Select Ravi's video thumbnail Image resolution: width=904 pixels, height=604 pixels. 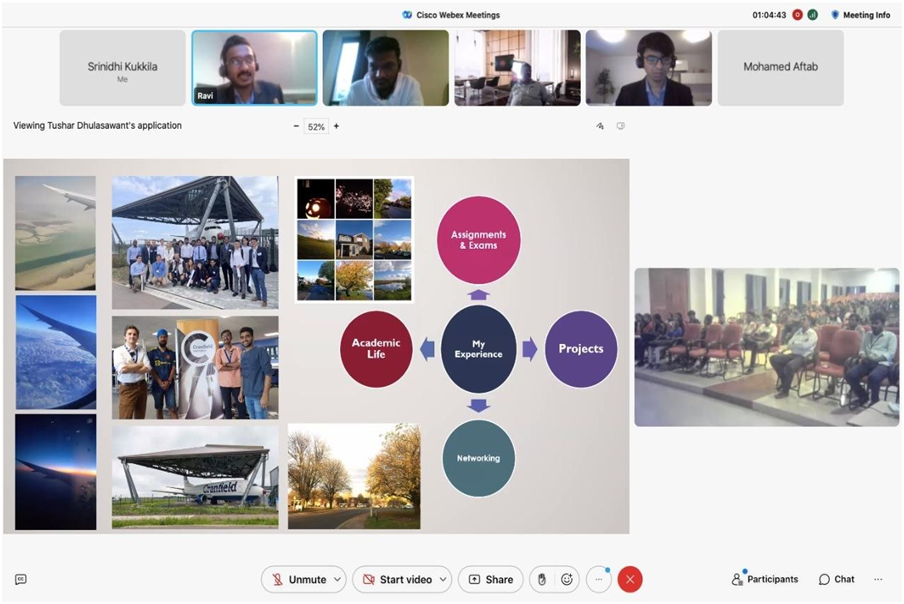coord(254,67)
